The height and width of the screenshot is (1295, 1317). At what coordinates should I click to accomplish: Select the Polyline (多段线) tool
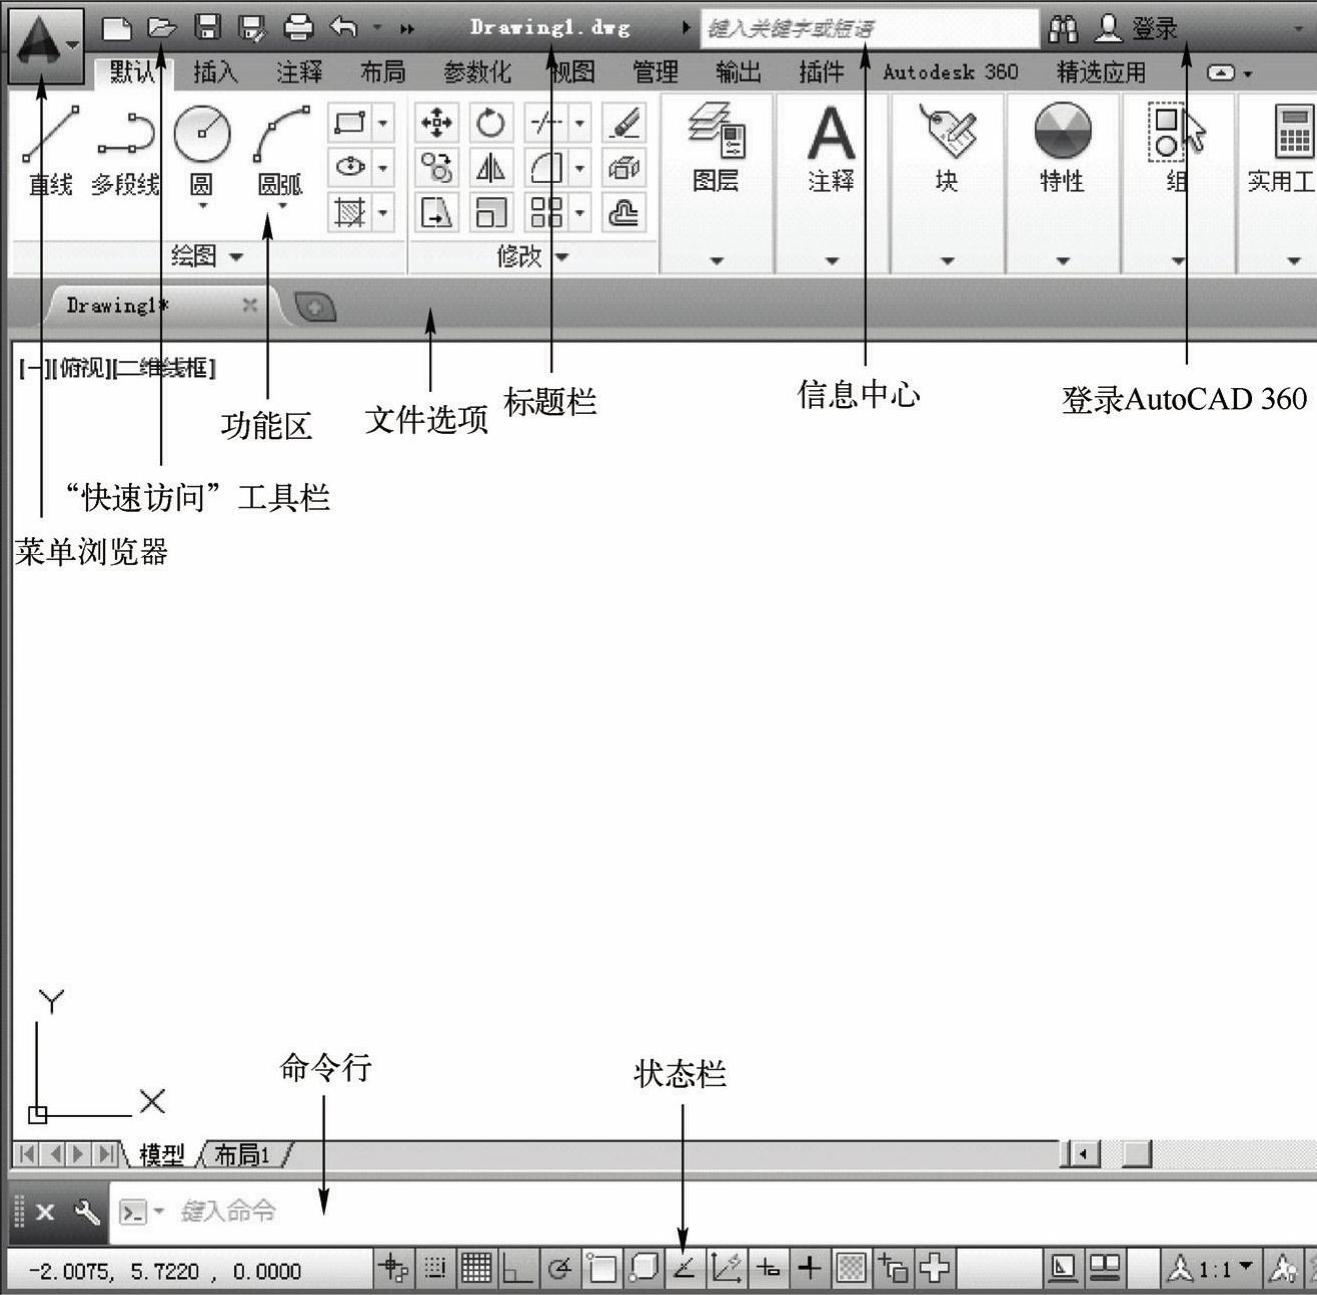pos(126,148)
